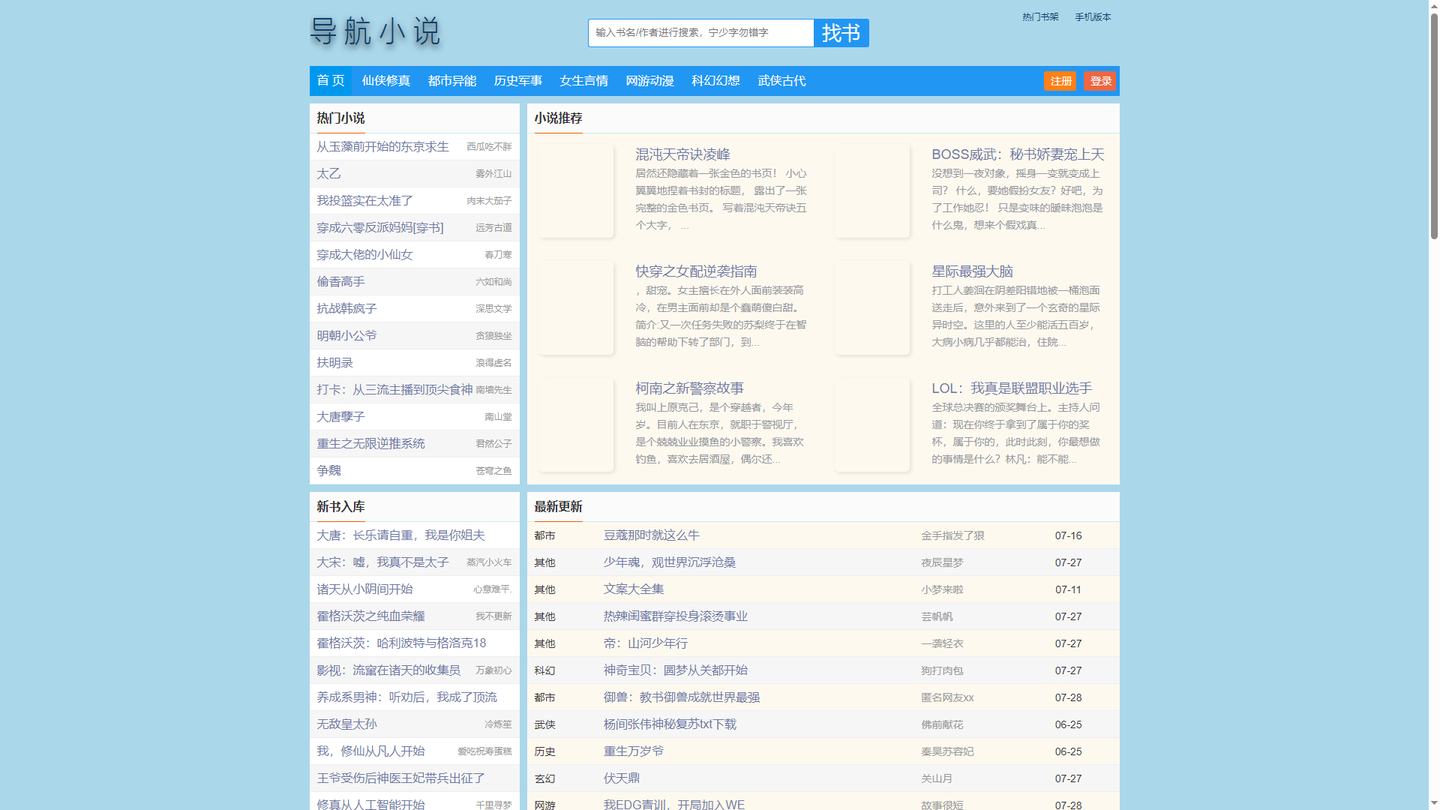The image size is (1440, 810).
Task: Open latest update 神奇宝贝：圆梦从关都开始
Action: pos(676,671)
